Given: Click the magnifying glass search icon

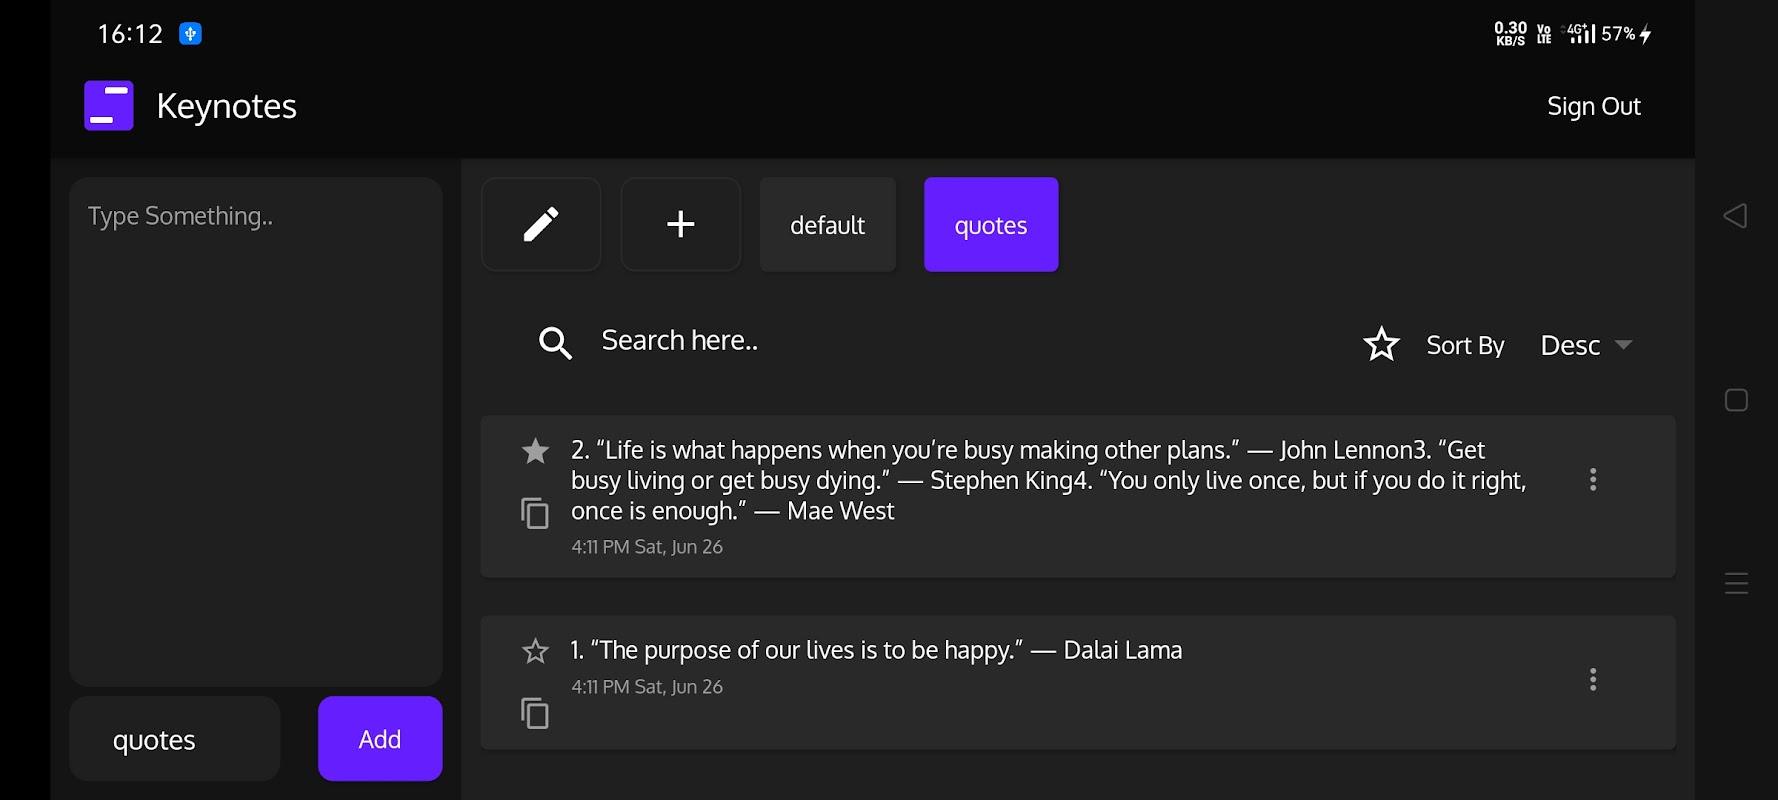Looking at the screenshot, I should click(x=555, y=343).
